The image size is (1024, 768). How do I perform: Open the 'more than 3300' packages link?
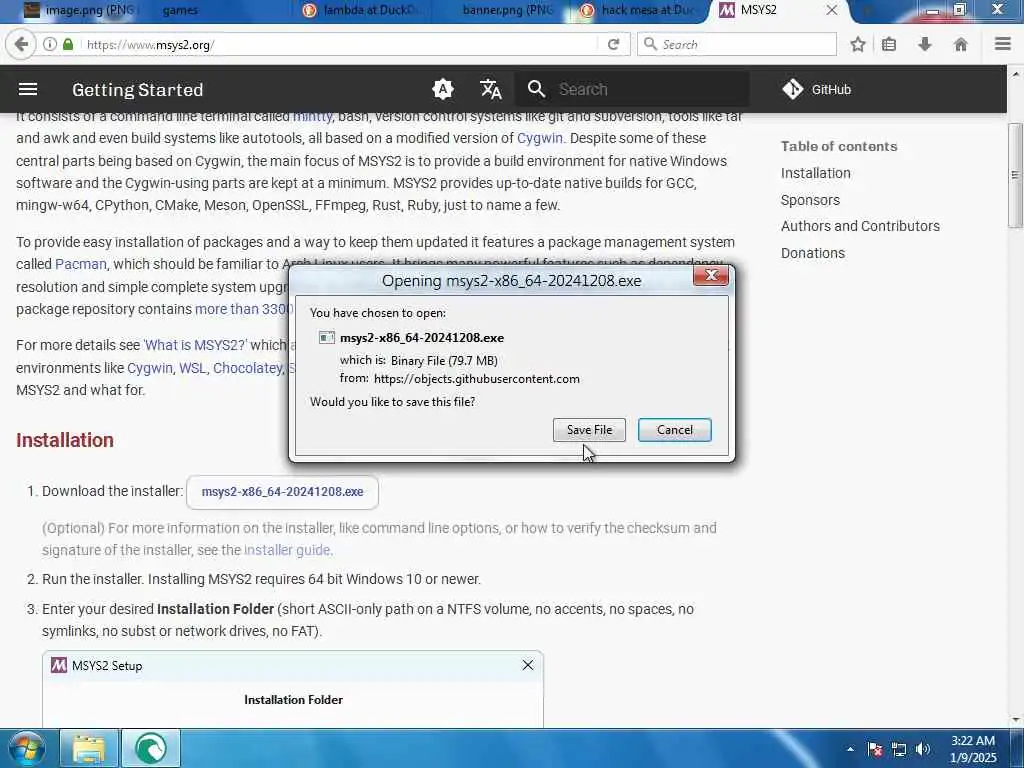click(x=242, y=309)
